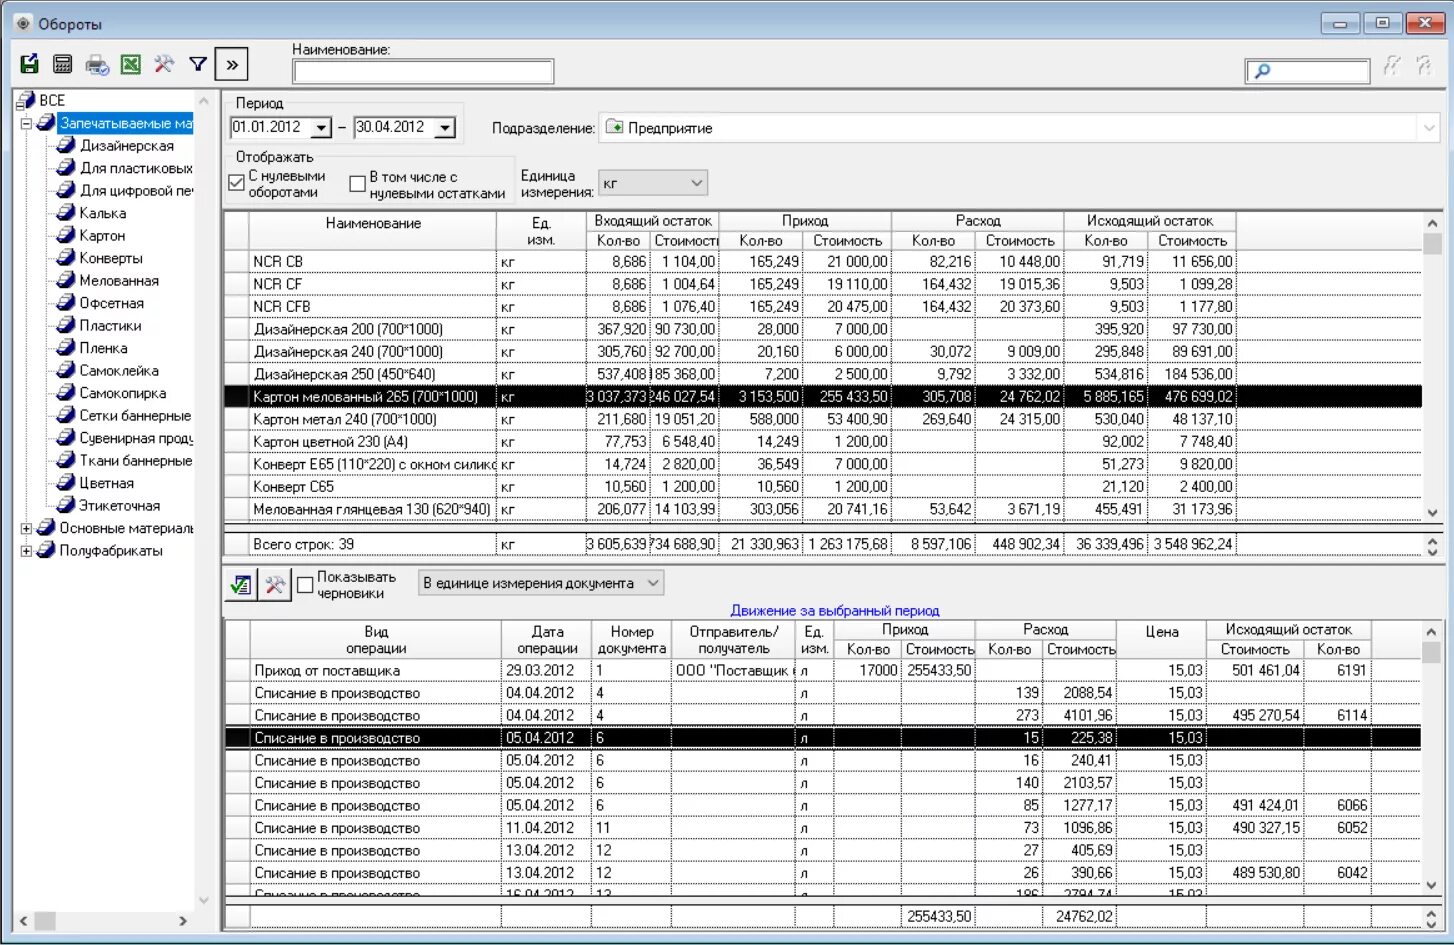This screenshot has height=945, width=1454.
Task: Select Картон category in tree
Action: pyautogui.click(x=102, y=235)
